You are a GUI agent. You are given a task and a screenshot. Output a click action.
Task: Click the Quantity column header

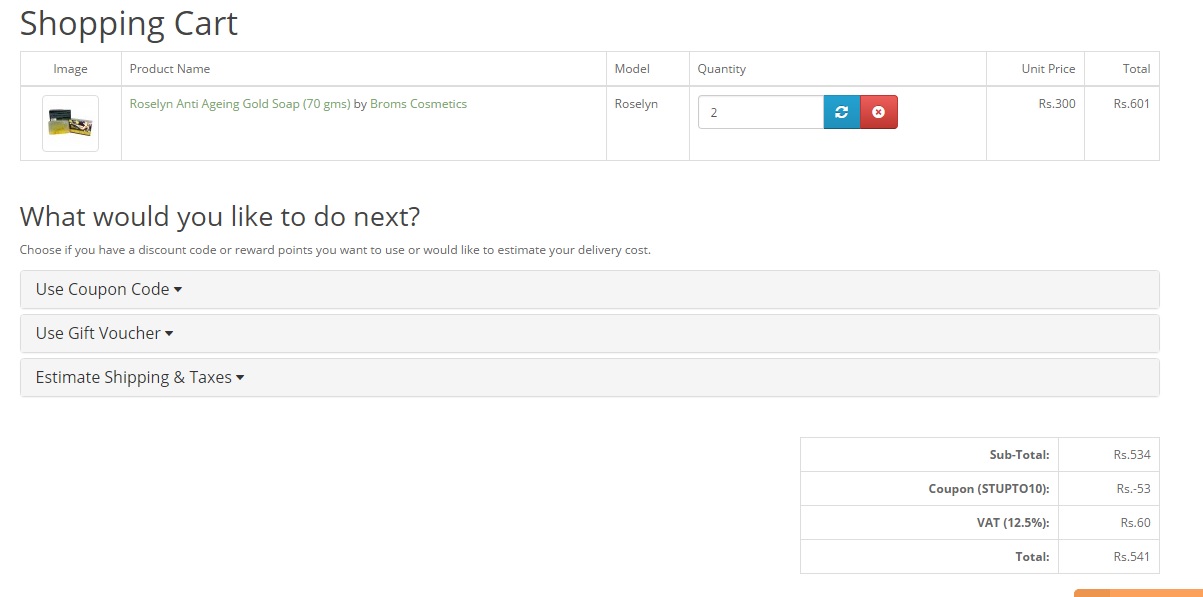click(x=722, y=69)
